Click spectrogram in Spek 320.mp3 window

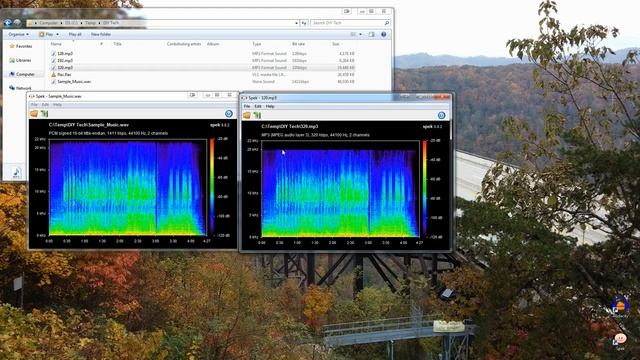point(340,189)
